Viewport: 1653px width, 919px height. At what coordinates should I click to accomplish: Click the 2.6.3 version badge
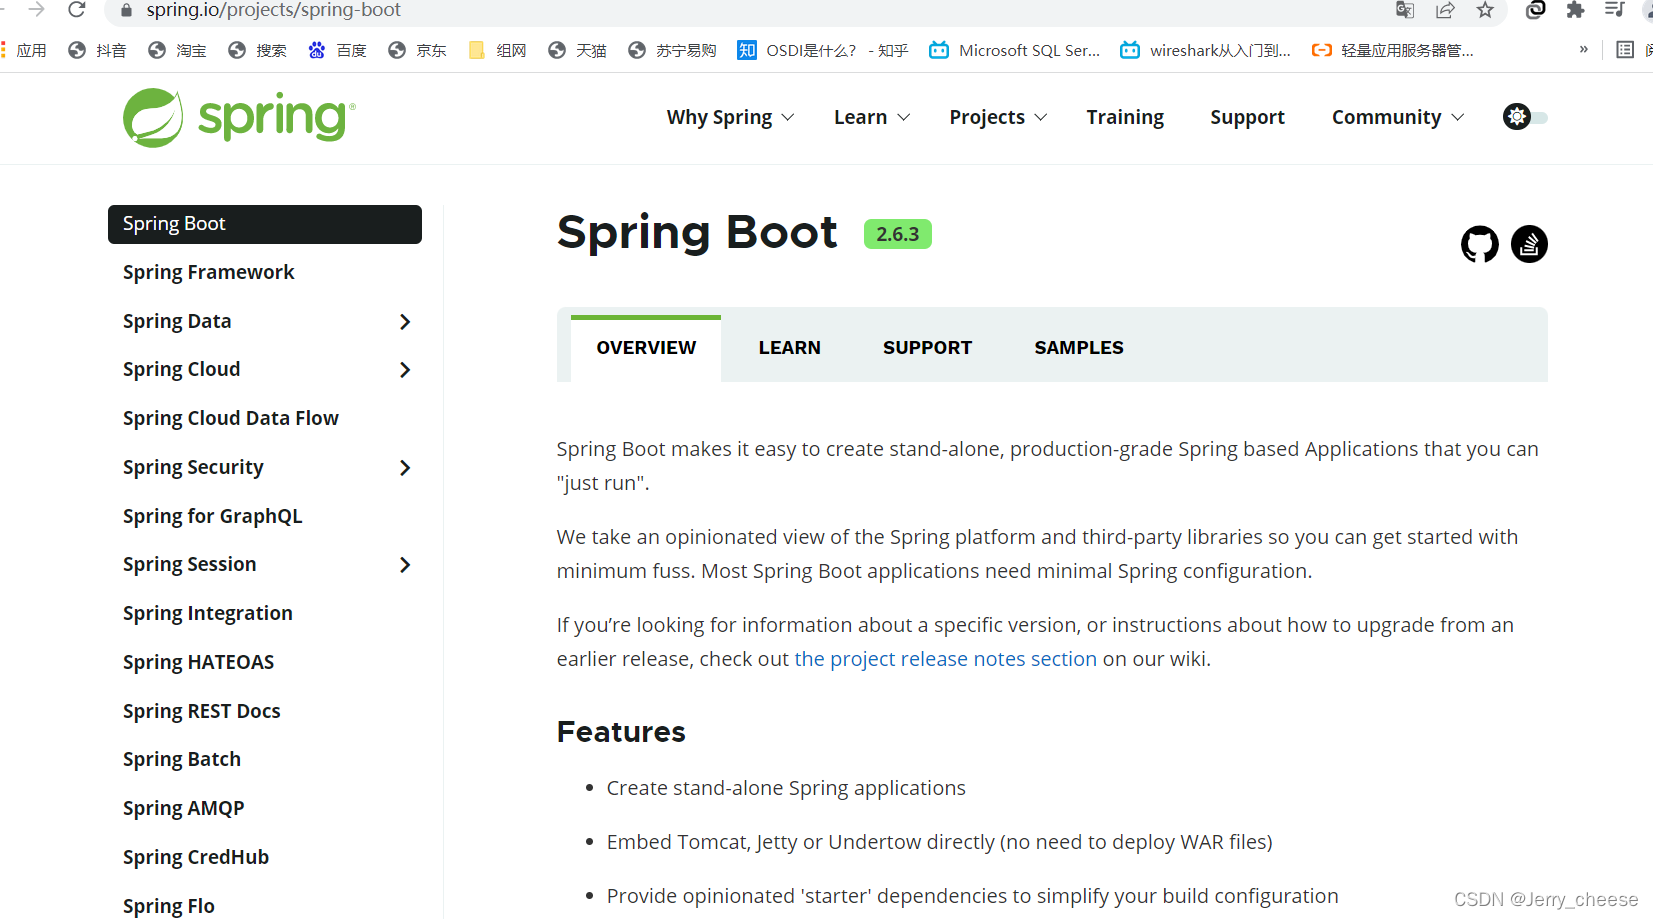pos(897,234)
